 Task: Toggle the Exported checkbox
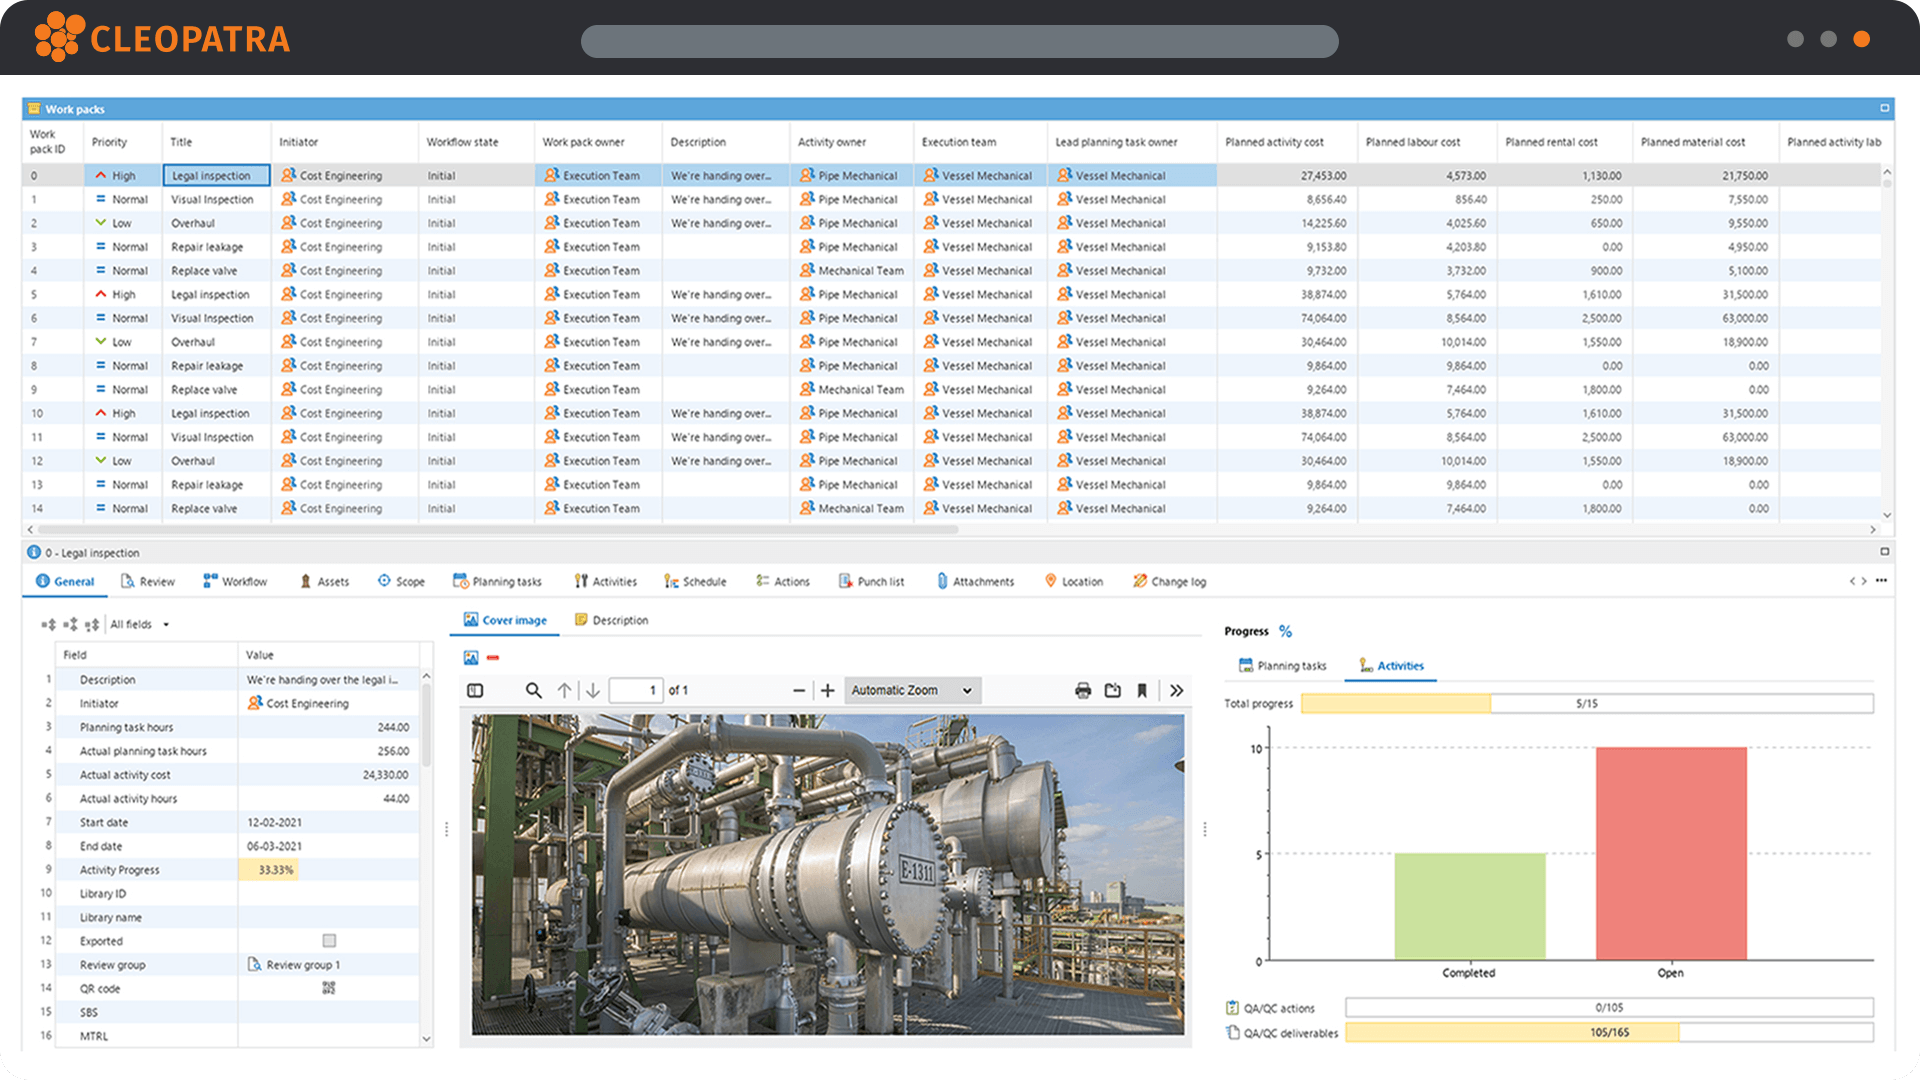click(329, 941)
